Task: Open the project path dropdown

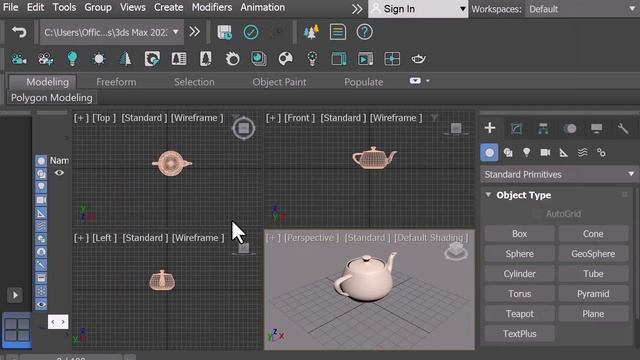Action: pyautogui.click(x=111, y=32)
